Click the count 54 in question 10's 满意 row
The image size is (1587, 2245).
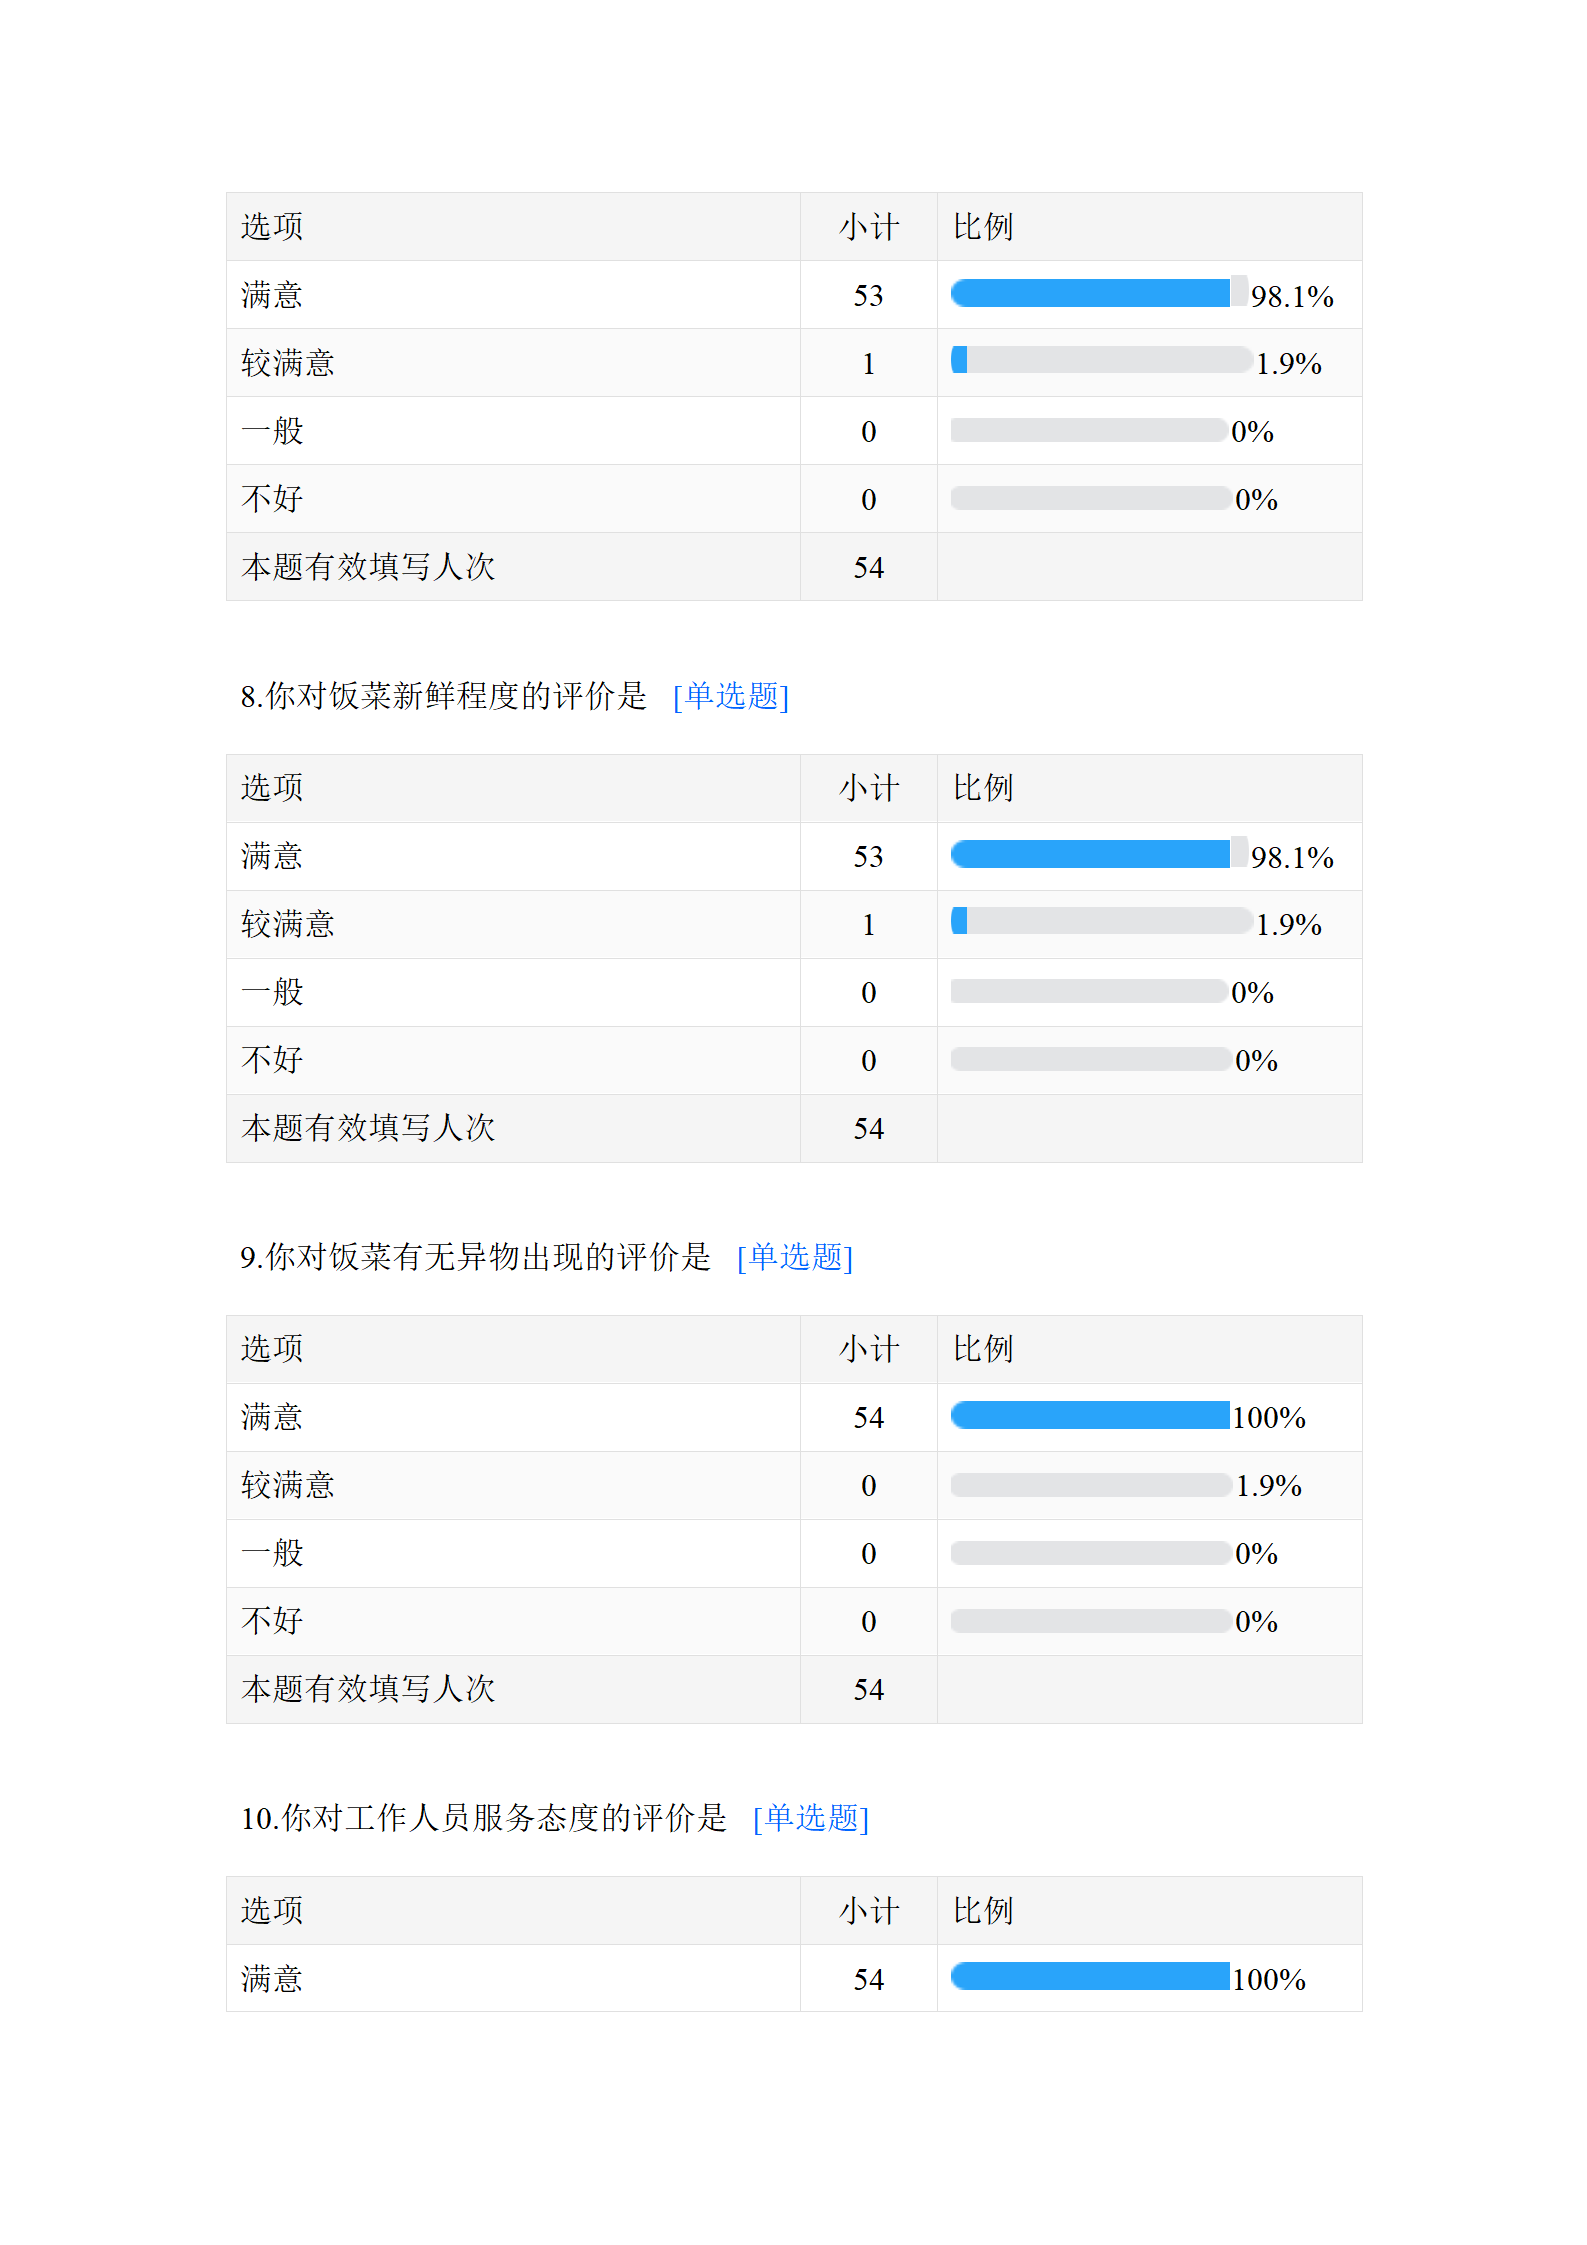tap(868, 1979)
